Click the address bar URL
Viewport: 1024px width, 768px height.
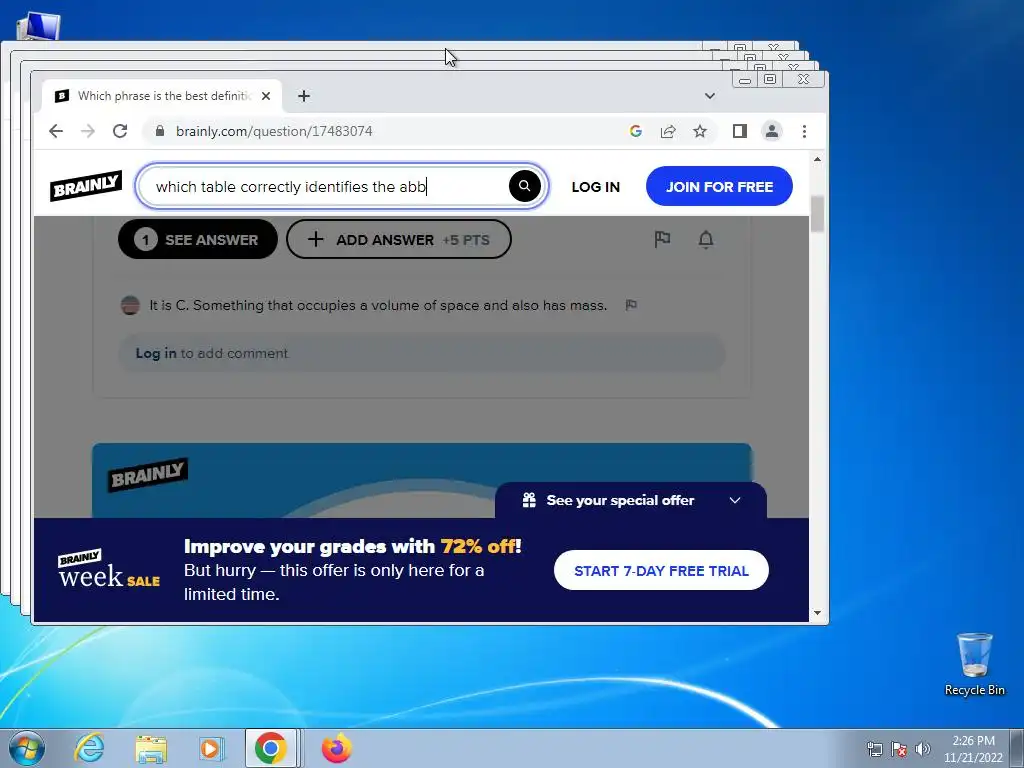pyautogui.click(x=274, y=131)
